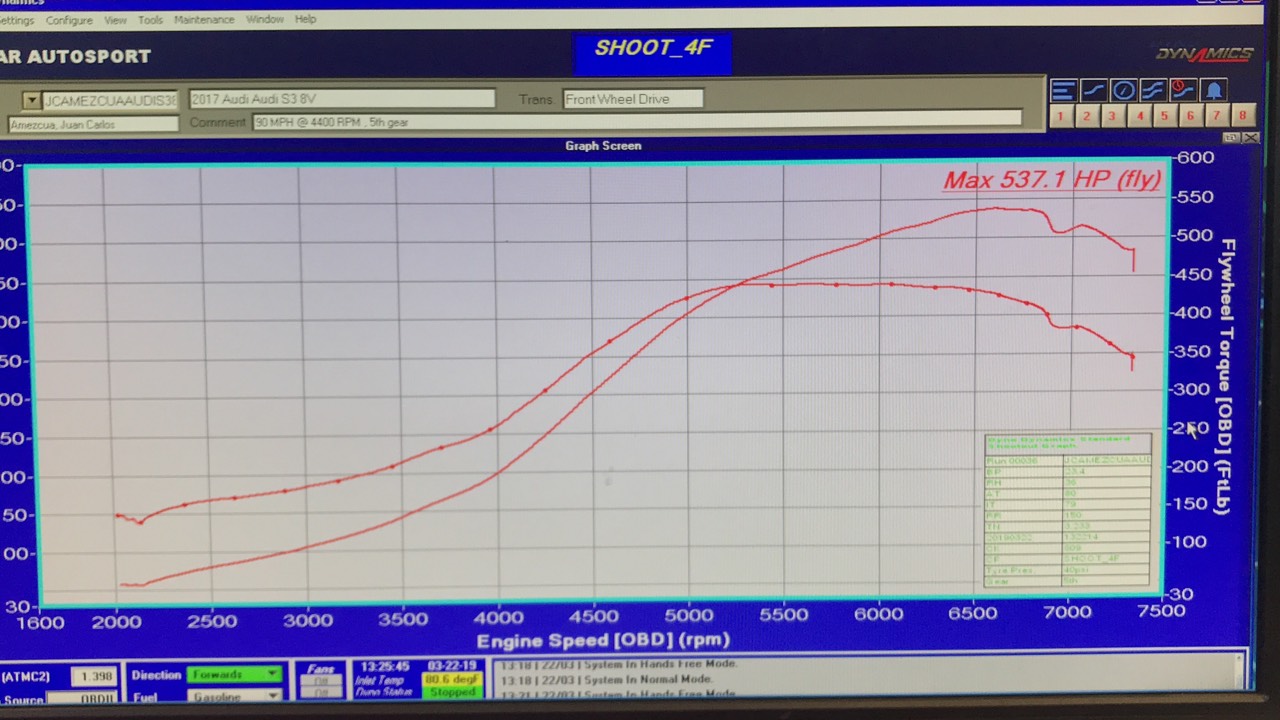
Task: Click the bell alarm icon
Action: [x=1213, y=91]
